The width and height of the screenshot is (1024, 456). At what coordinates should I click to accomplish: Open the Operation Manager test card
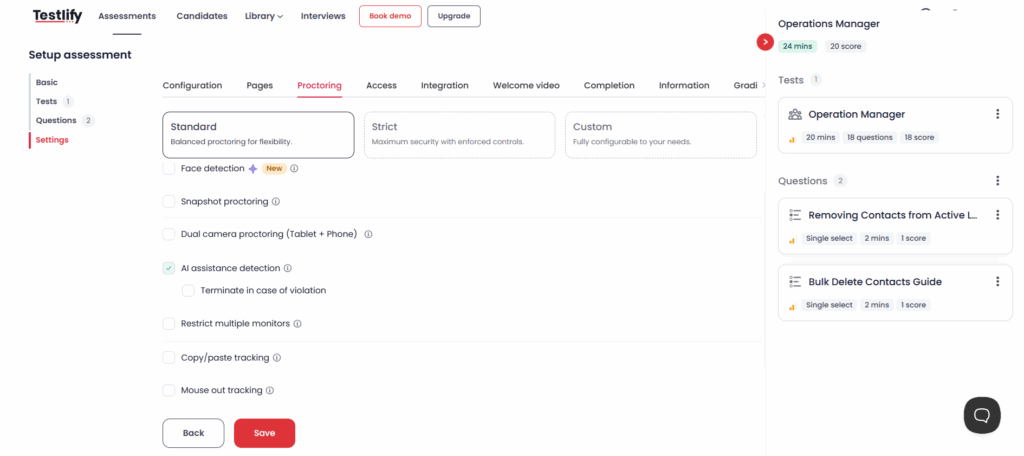895,125
